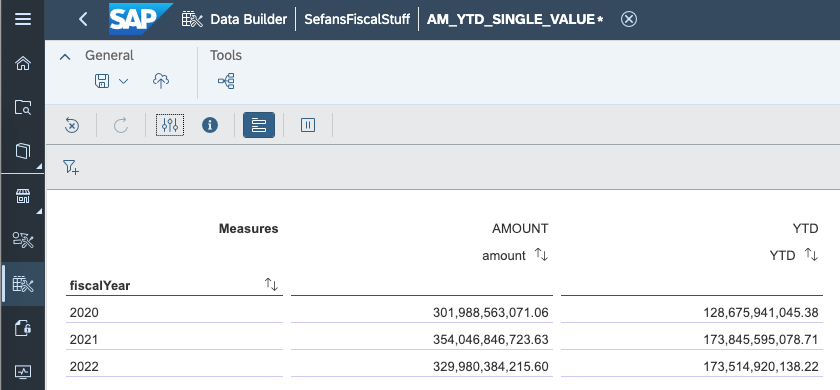The image size is (840, 390).
Task: Click the reset data preview icon
Action: pyautogui.click(x=71, y=125)
